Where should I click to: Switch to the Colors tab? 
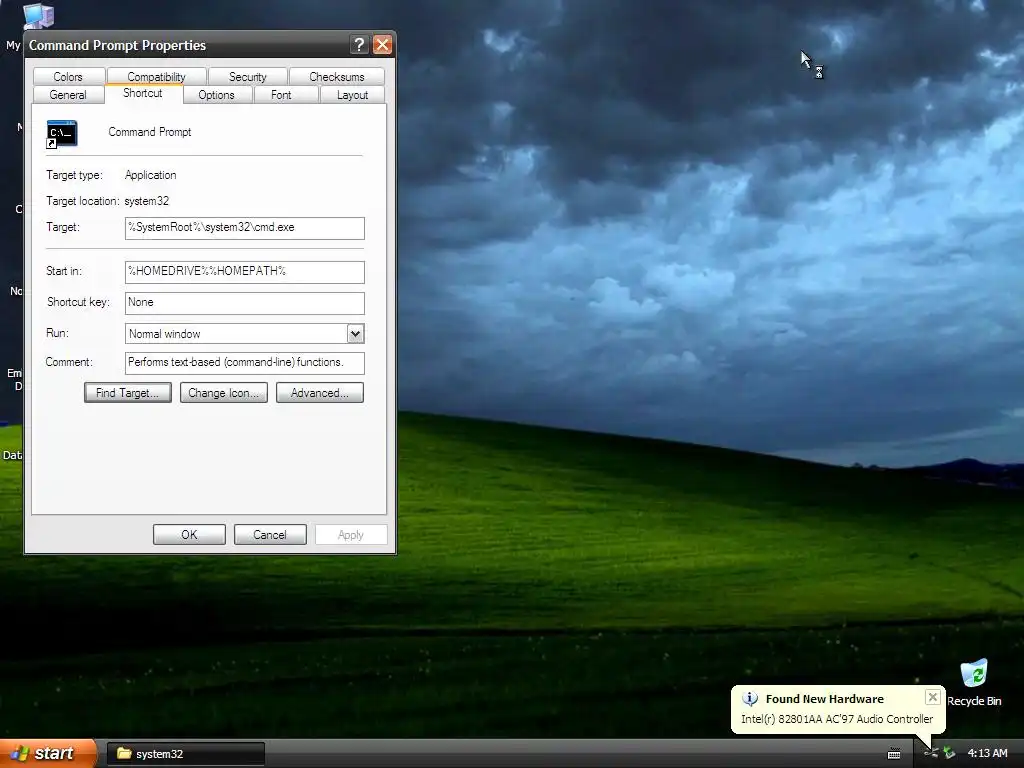pos(68,76)
